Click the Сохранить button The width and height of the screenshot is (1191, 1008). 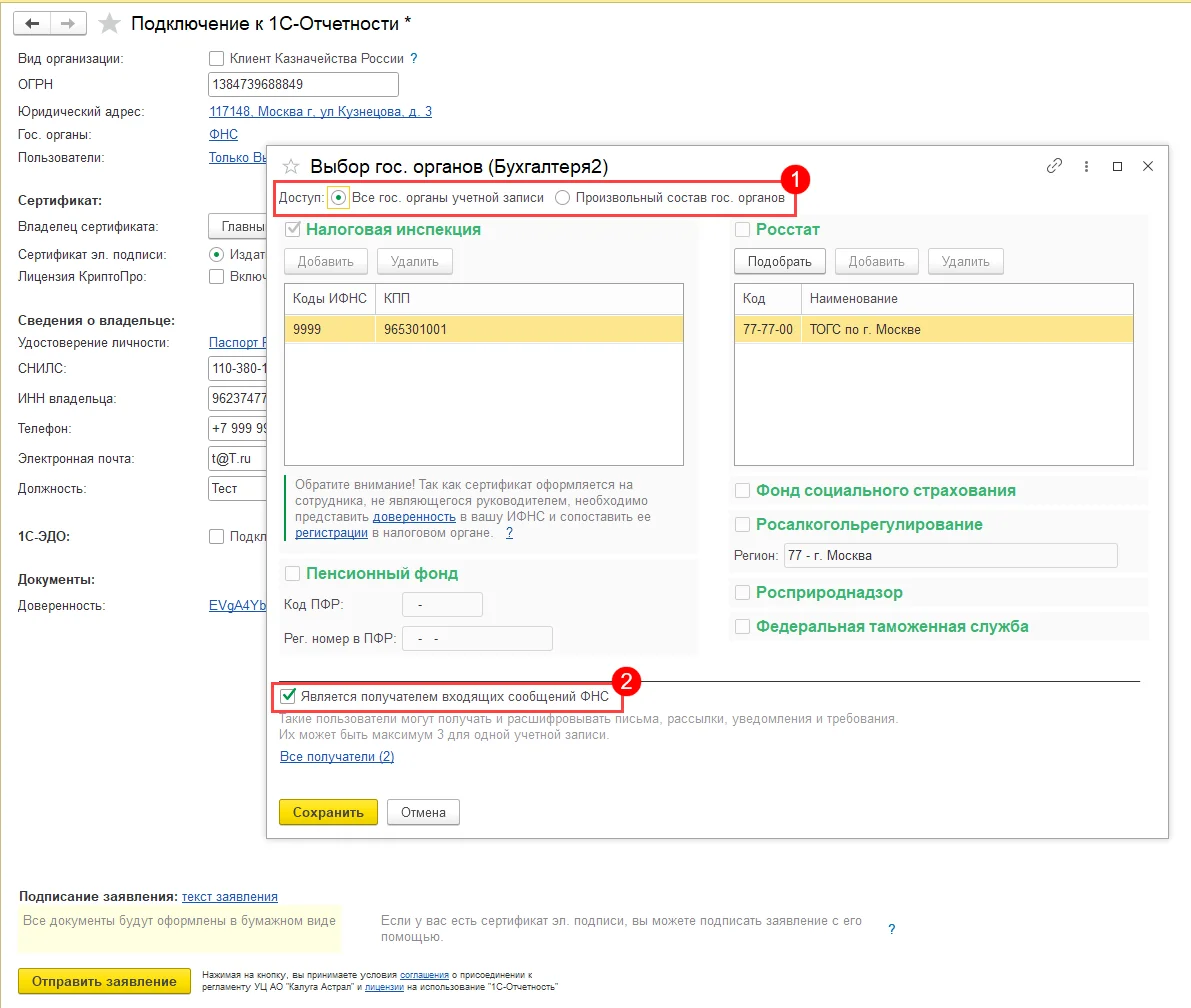328,812
